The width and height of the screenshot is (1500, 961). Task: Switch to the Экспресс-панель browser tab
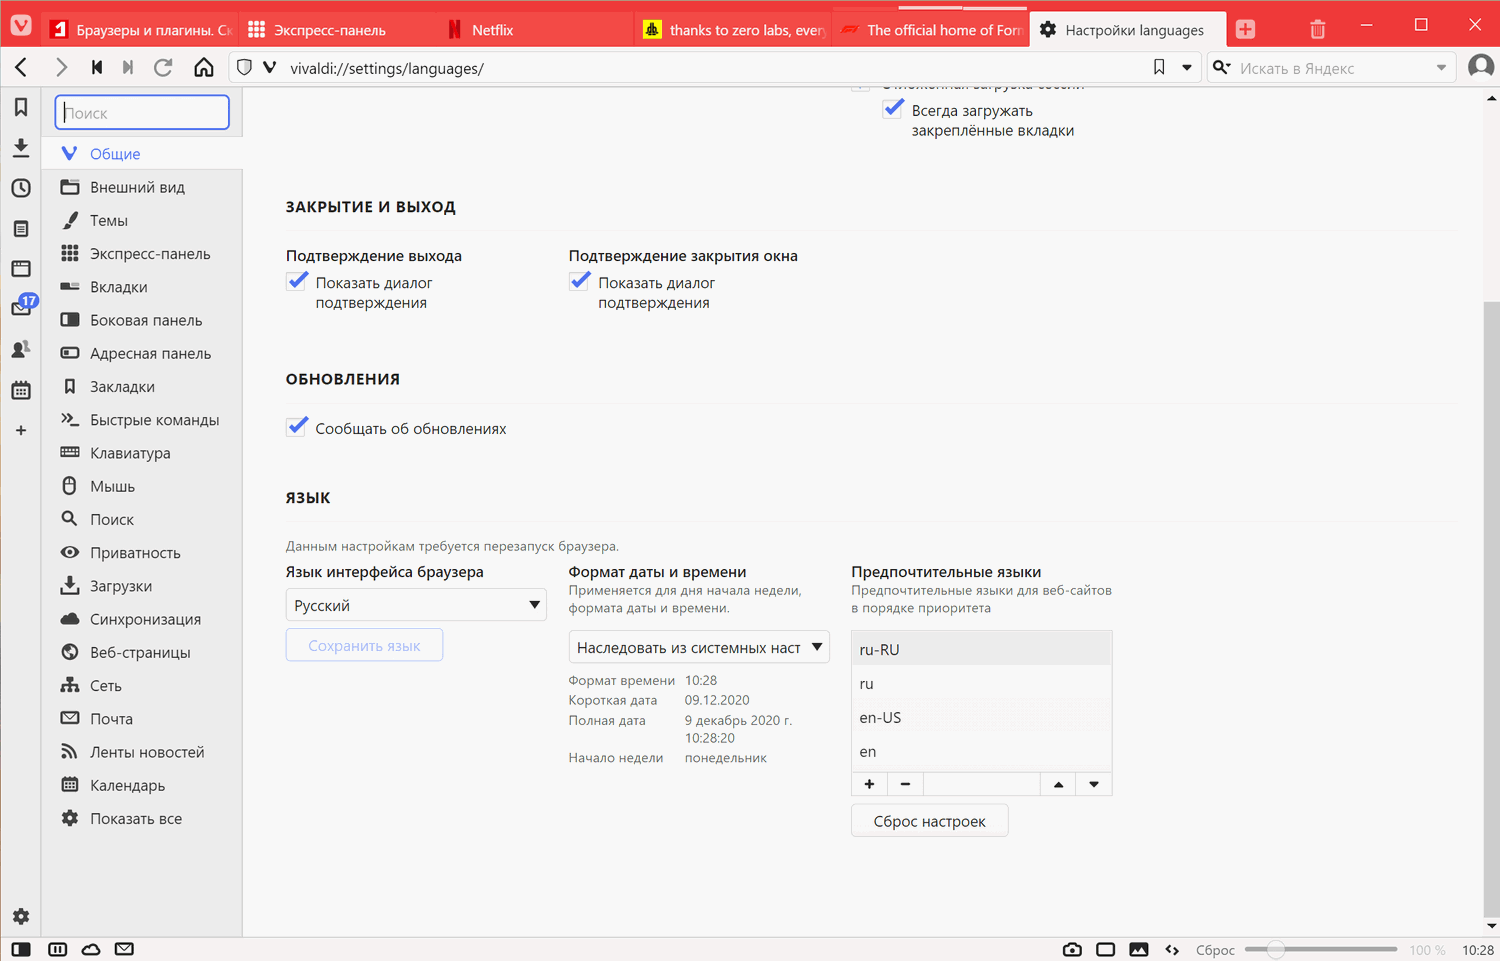338,30
